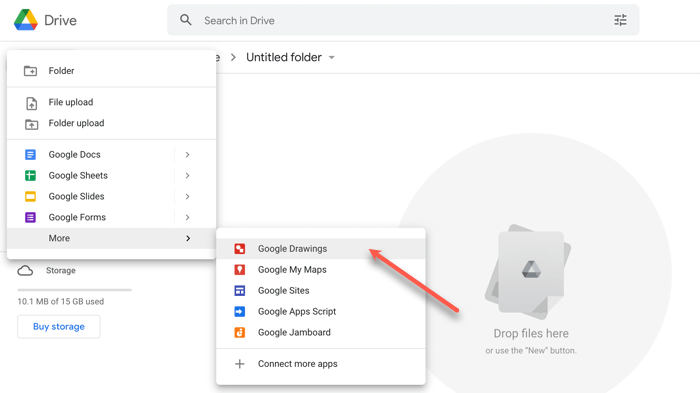This screenshot has height=393, width=700.
Task: Click the Google Apps Script icon
Action: [x=240, y=312]
